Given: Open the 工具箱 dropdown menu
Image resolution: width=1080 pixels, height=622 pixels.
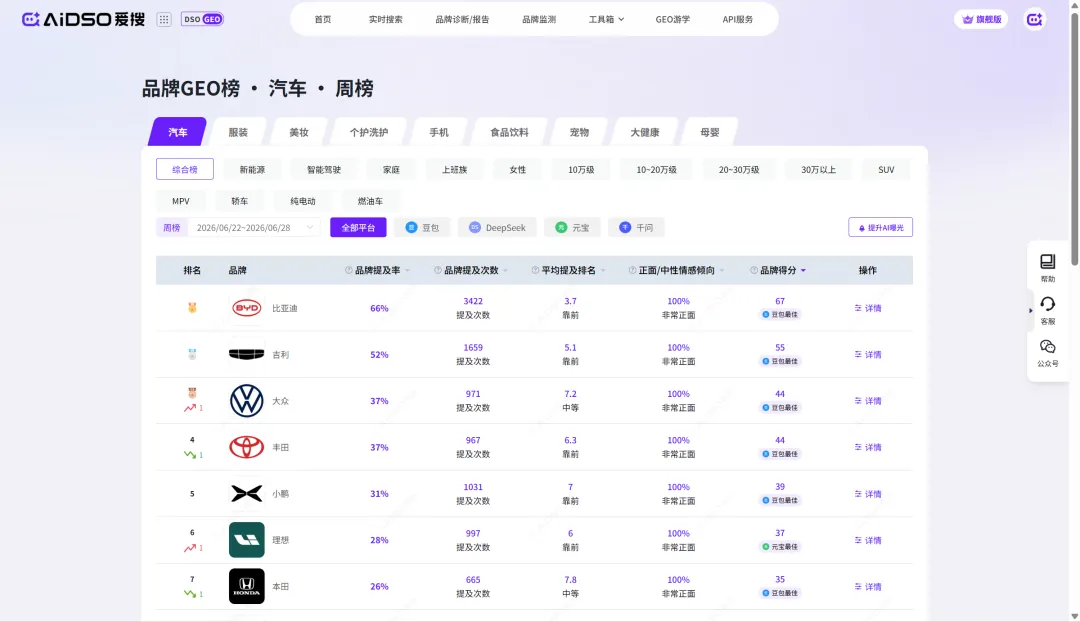Looking at the screenshot, I should coord(606,19).
